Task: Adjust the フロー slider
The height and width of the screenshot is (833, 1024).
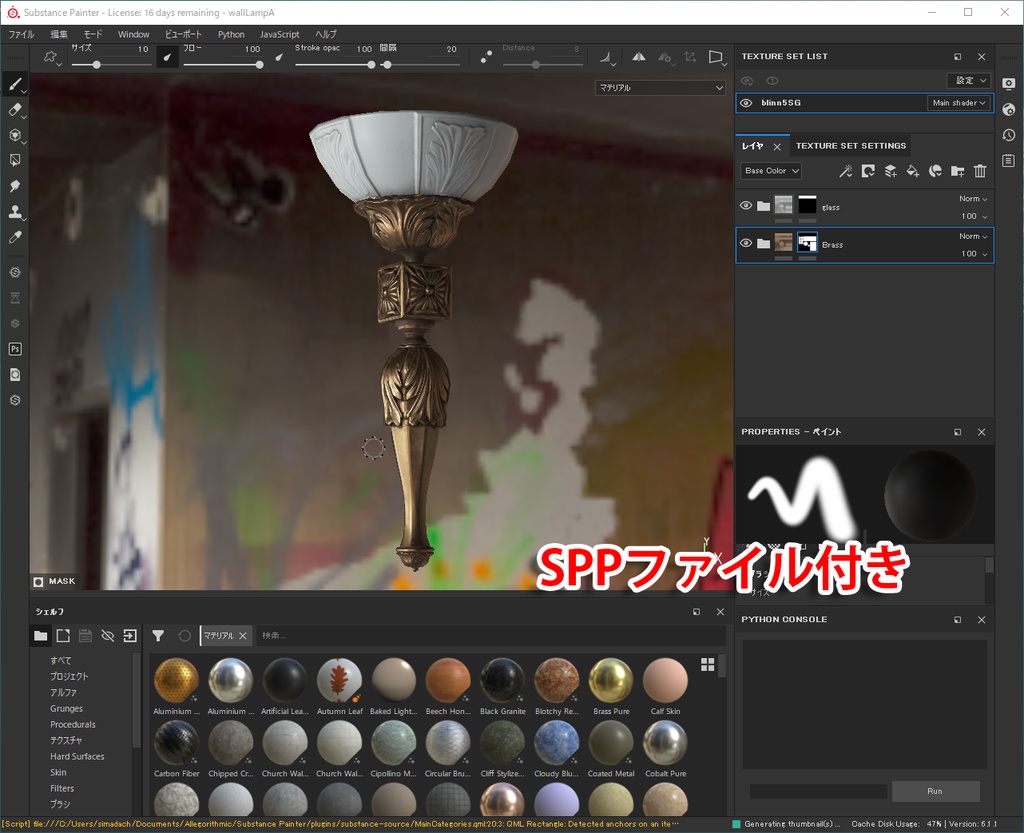Action: [x=223, y=65]
